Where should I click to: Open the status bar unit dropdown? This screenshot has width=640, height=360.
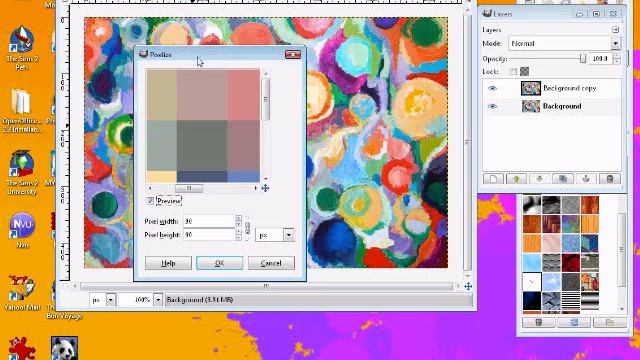(x=111, y=300)
